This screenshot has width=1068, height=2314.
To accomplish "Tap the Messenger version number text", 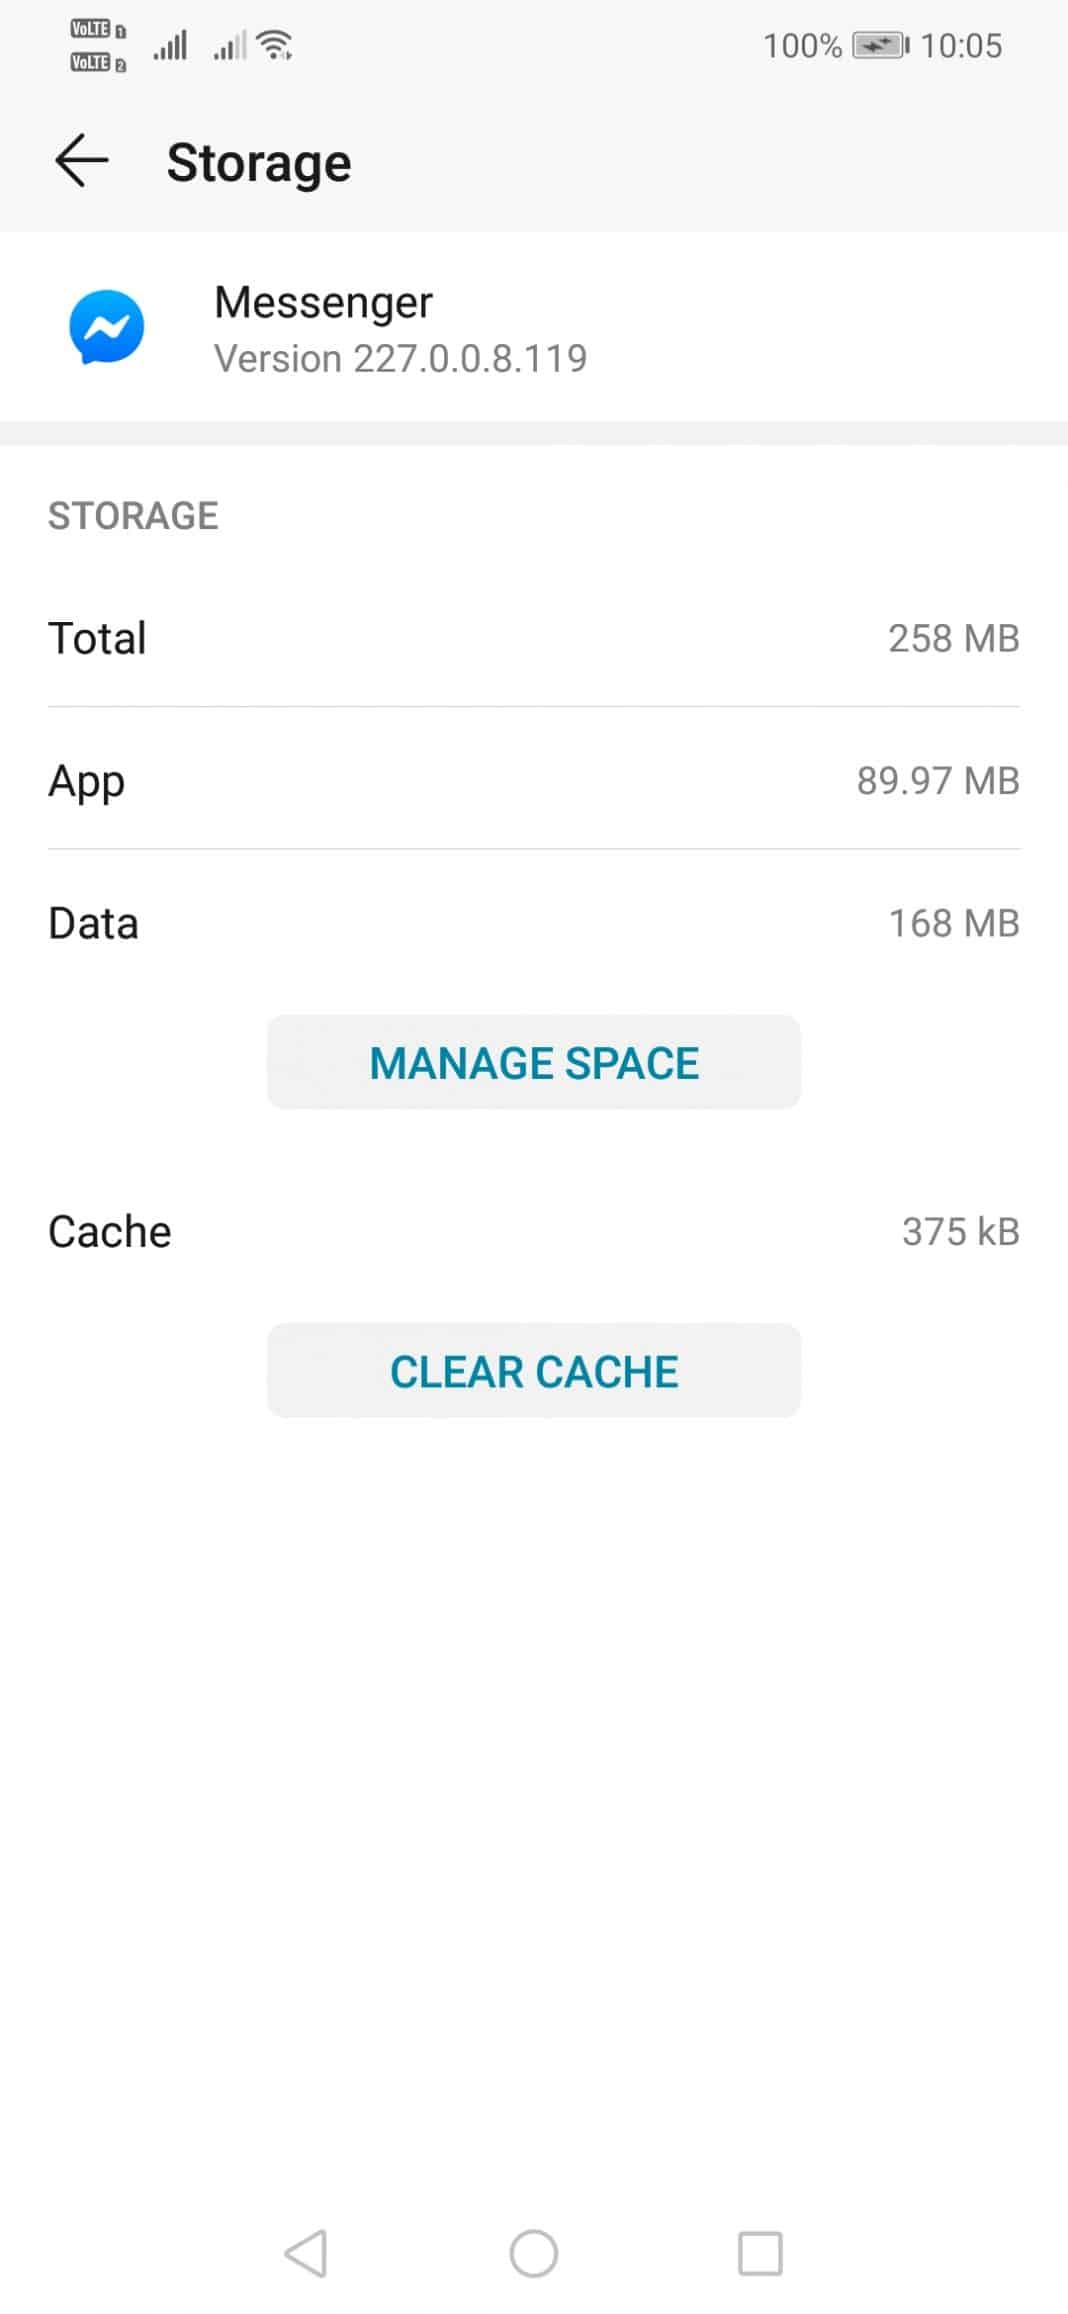I will point(400,359).
